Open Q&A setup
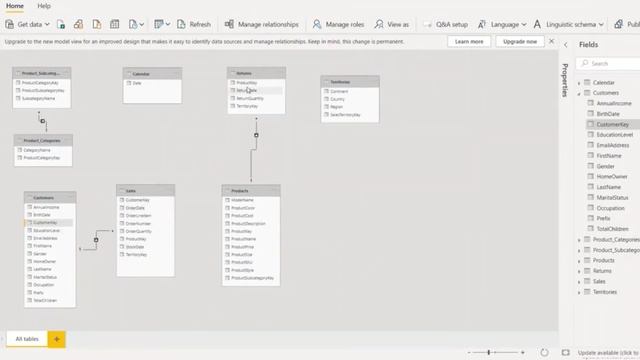This screenshot has height=360, width=640. 446,24
